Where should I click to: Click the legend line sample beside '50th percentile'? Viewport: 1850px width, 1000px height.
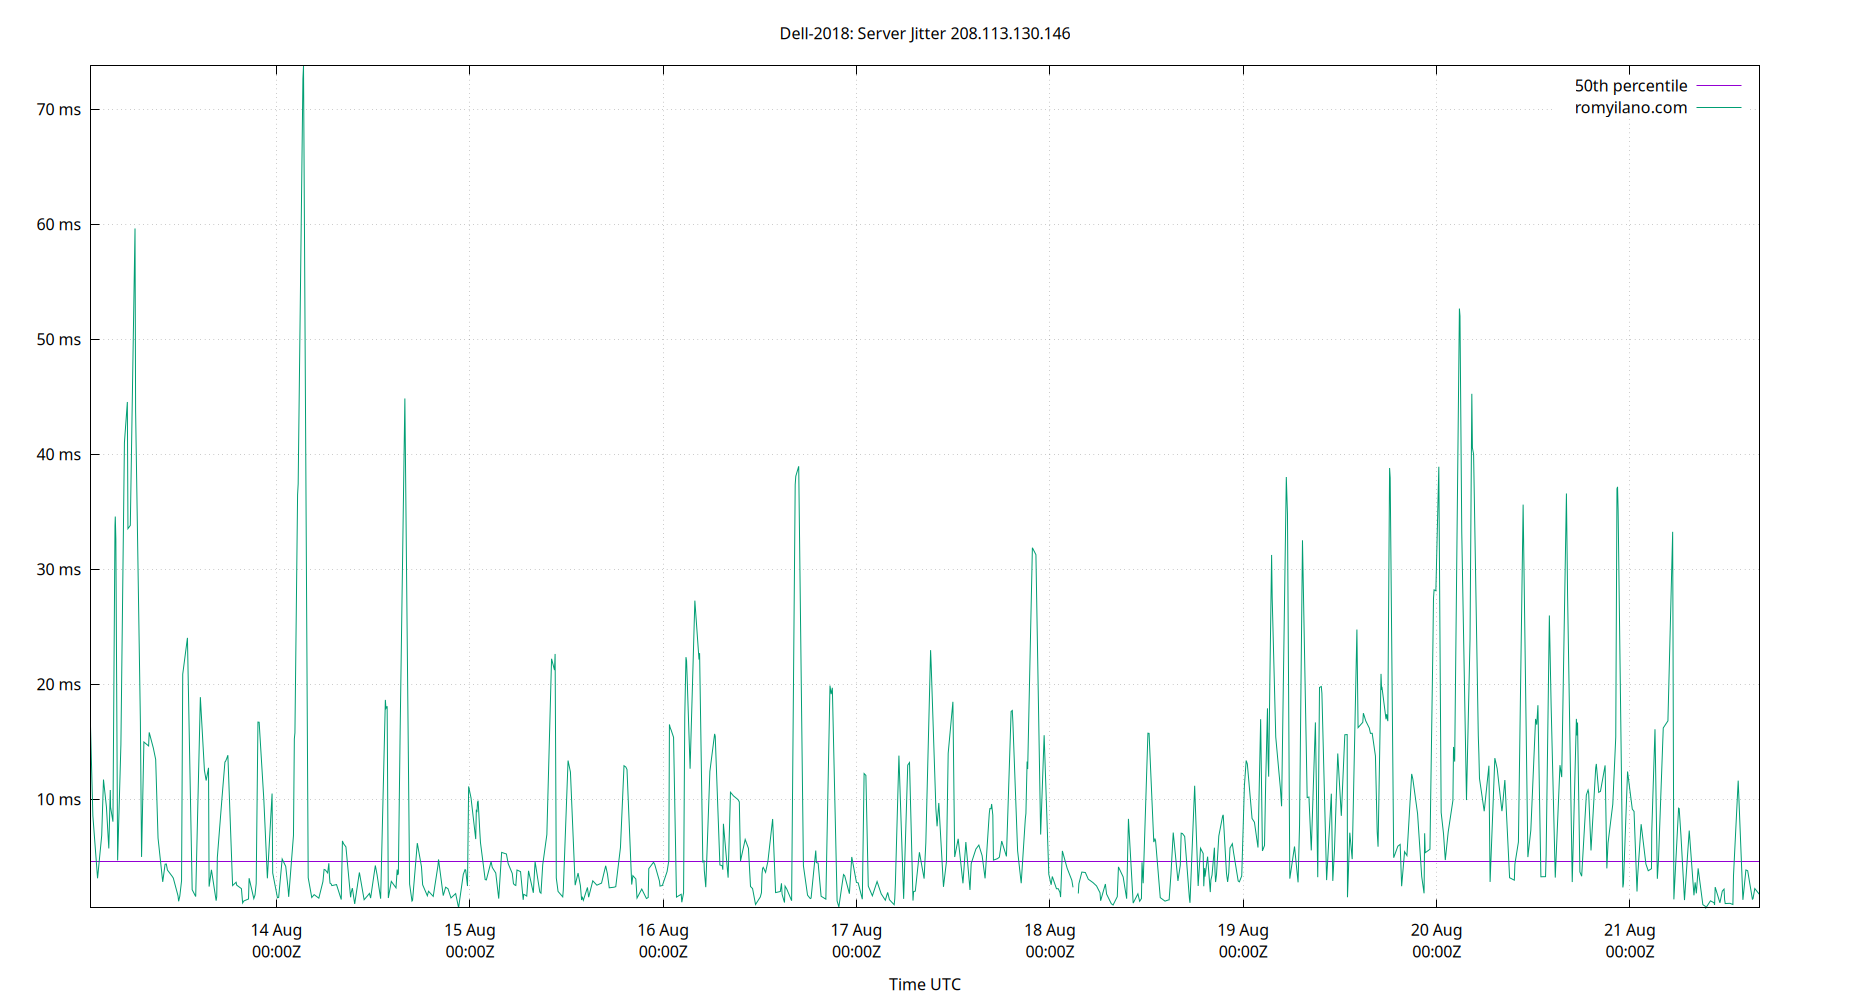point(1718,86)
